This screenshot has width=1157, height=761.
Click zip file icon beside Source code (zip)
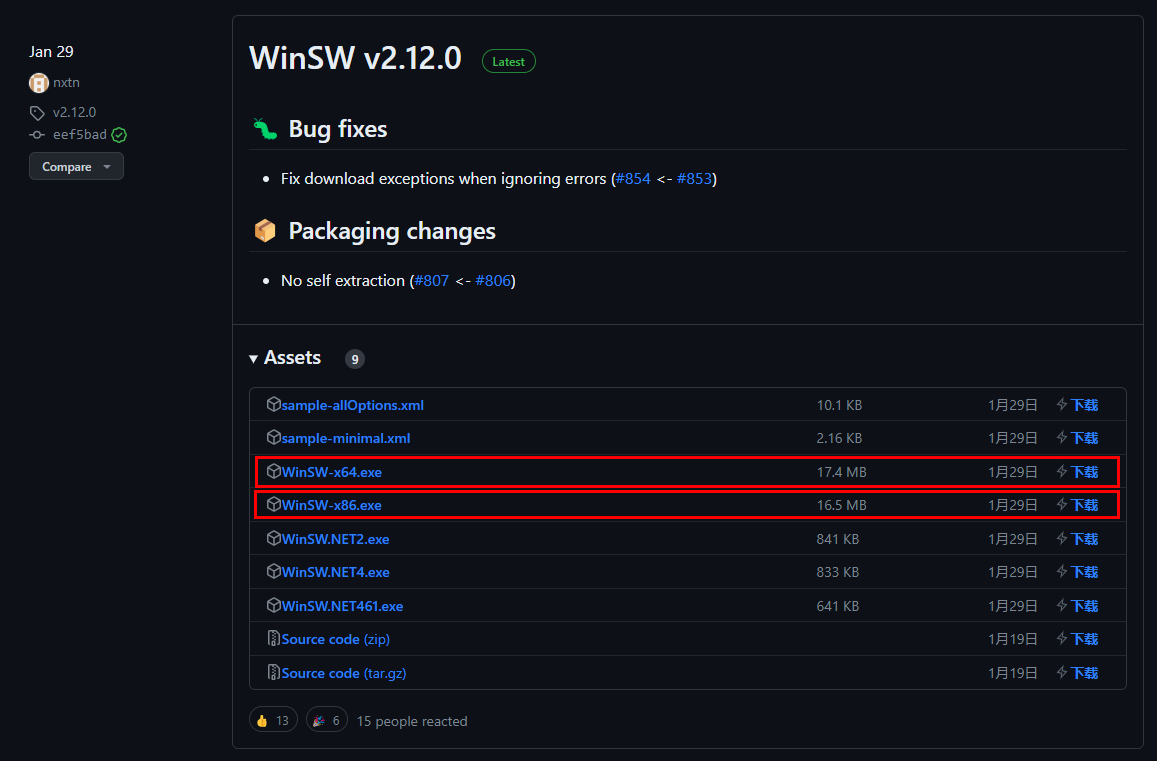point(274,639)
